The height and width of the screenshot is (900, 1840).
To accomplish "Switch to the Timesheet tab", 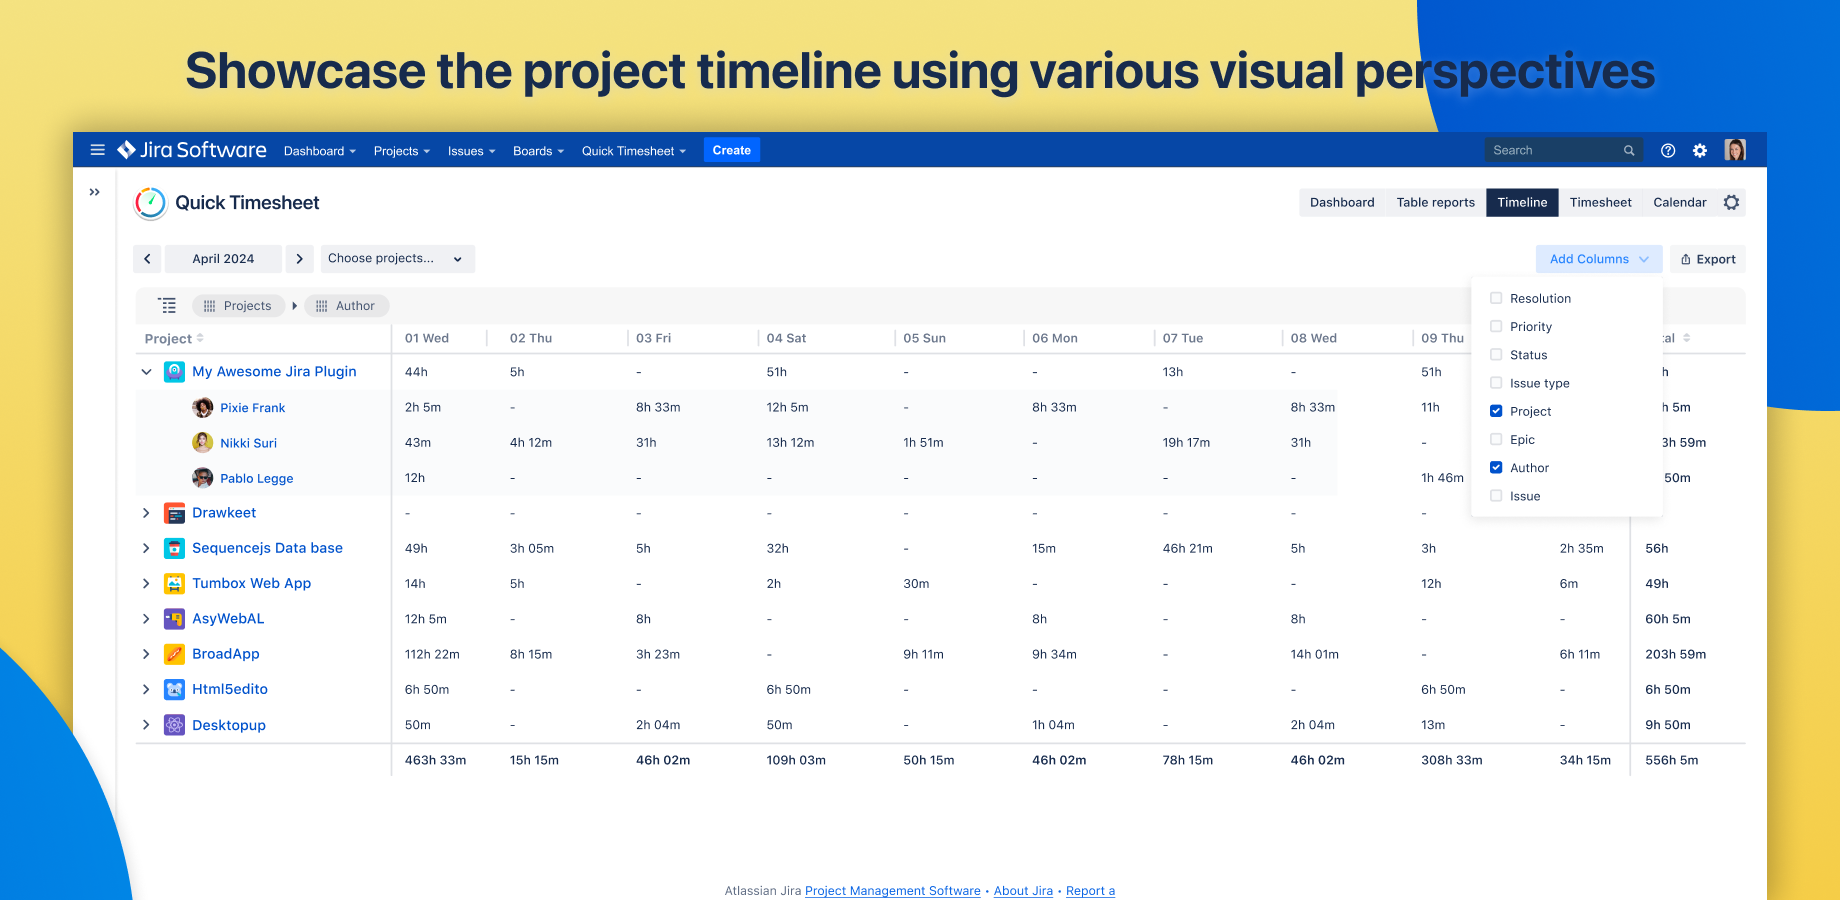I will [x=1600, y=202].
